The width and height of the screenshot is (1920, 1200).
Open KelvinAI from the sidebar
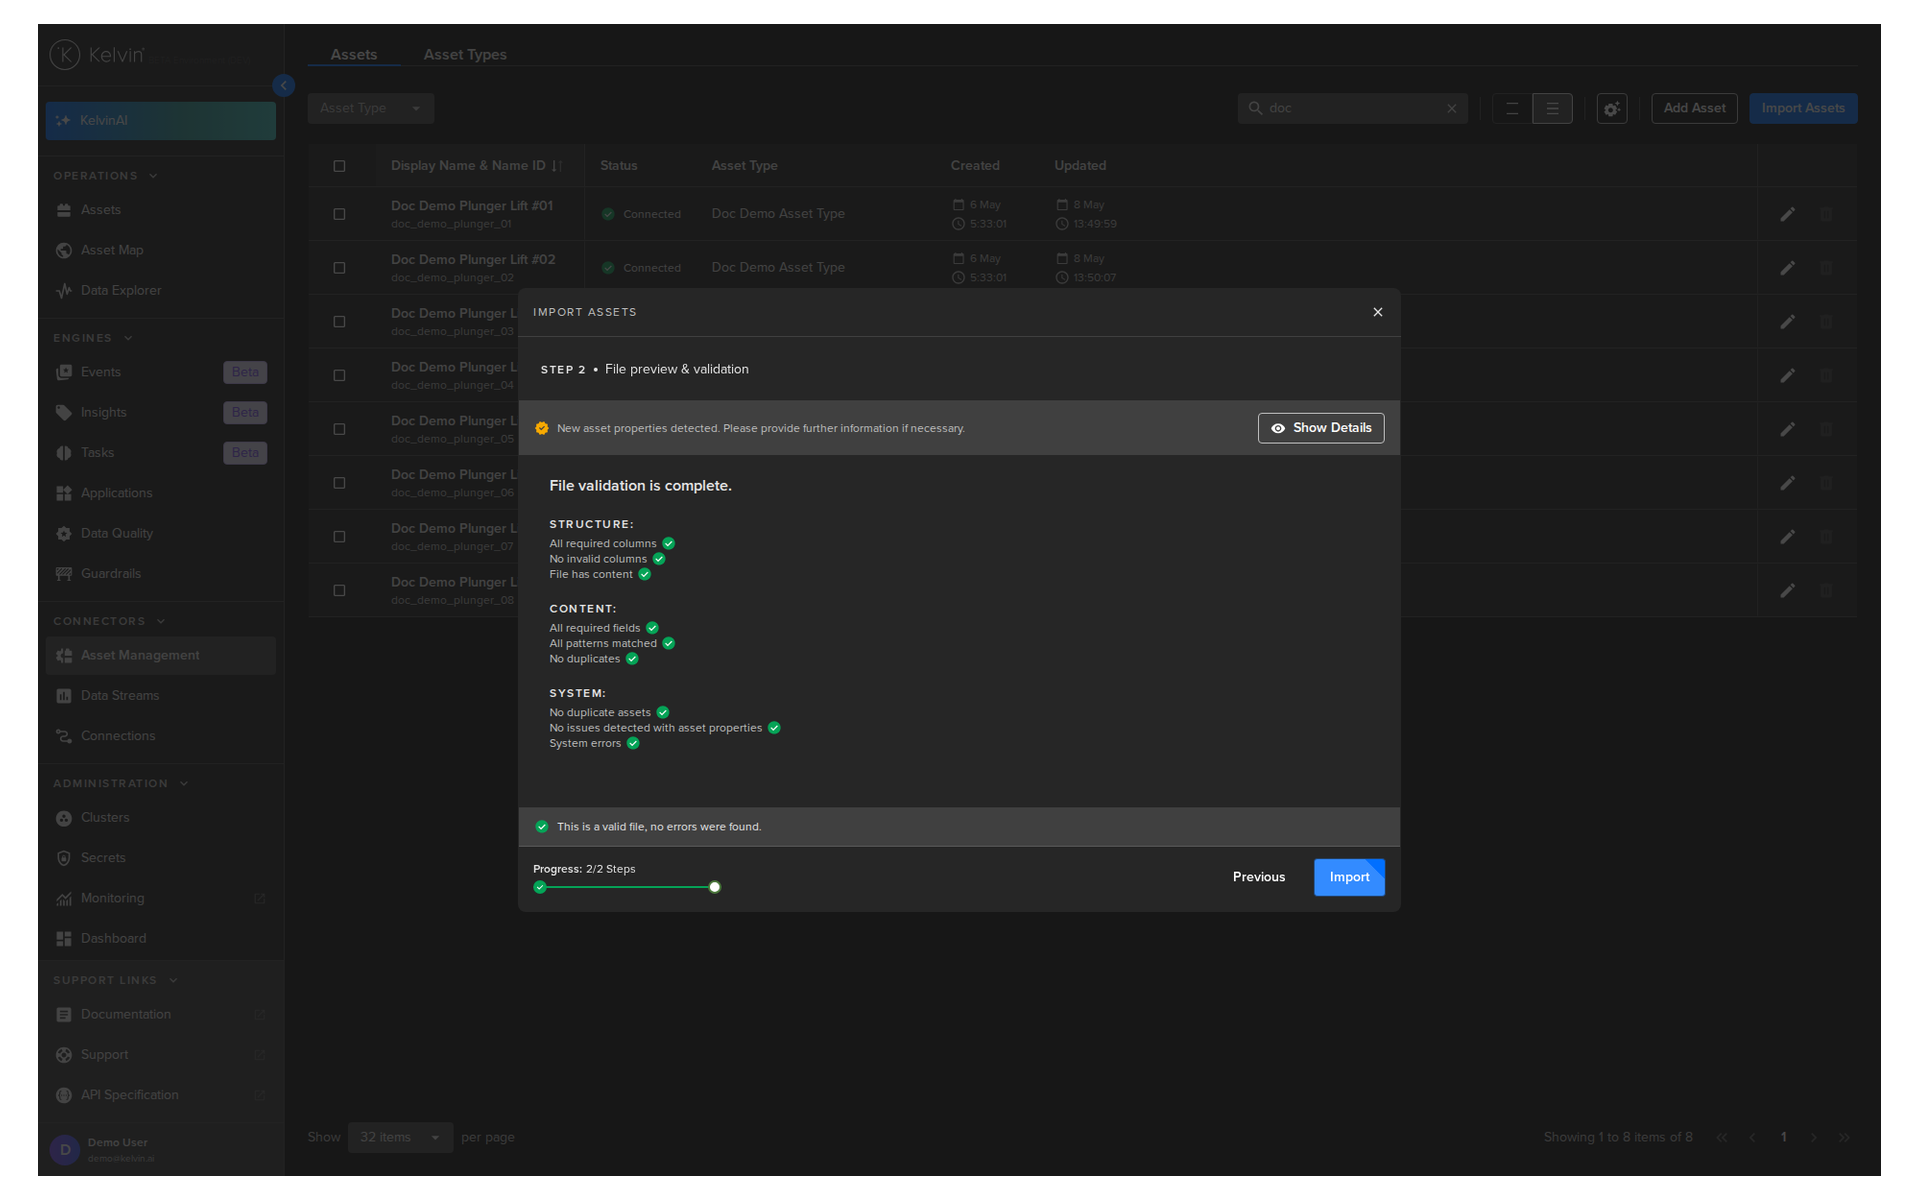[x=161, y=121]
